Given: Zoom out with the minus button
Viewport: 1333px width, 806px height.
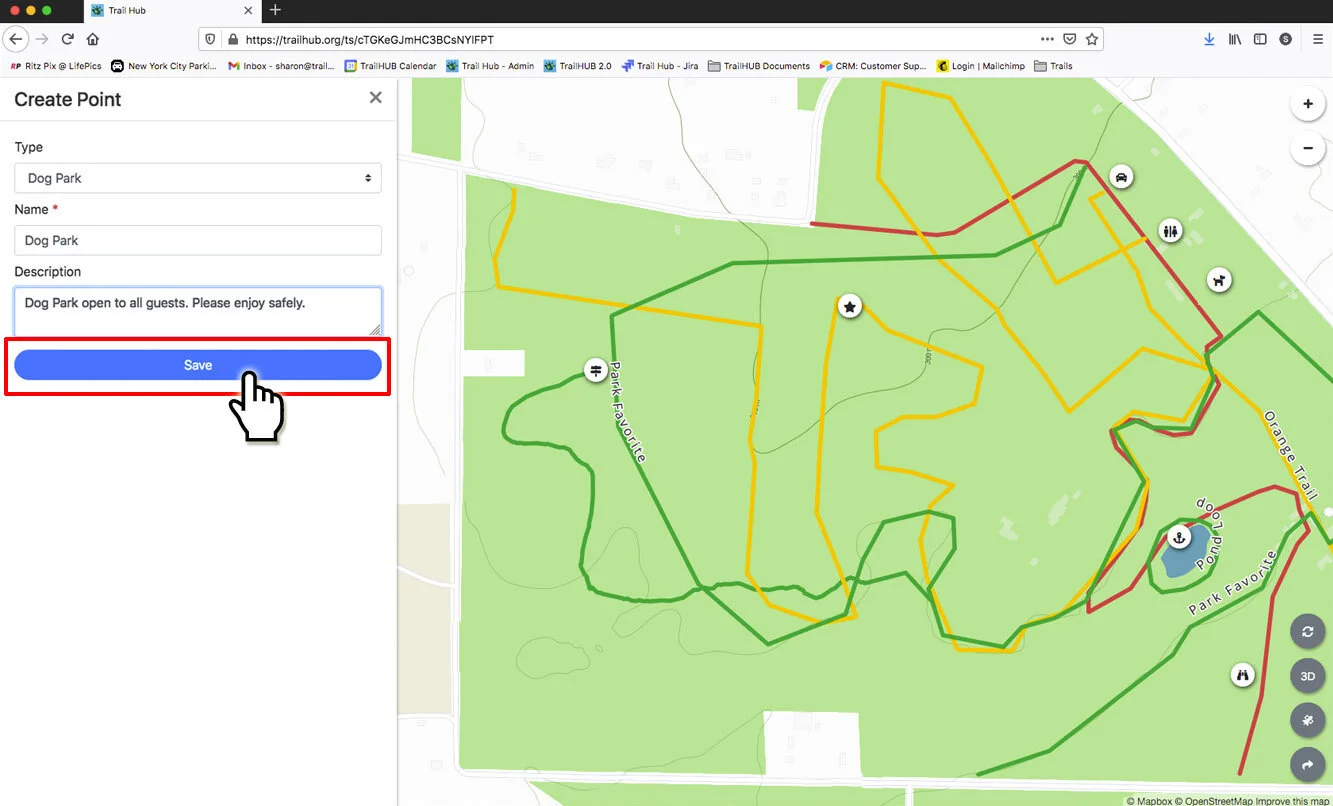Looking at the screenshot, I should tap(1307, 149).
